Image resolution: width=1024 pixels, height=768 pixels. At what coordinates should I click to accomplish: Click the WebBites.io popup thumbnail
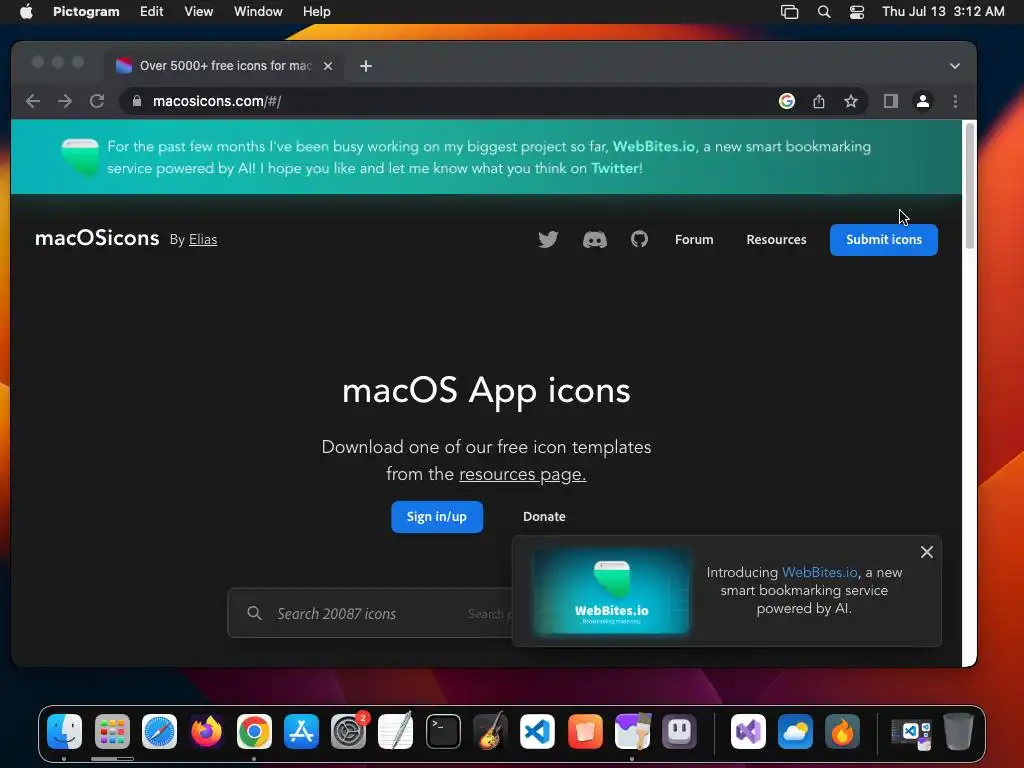pos(611,592)
